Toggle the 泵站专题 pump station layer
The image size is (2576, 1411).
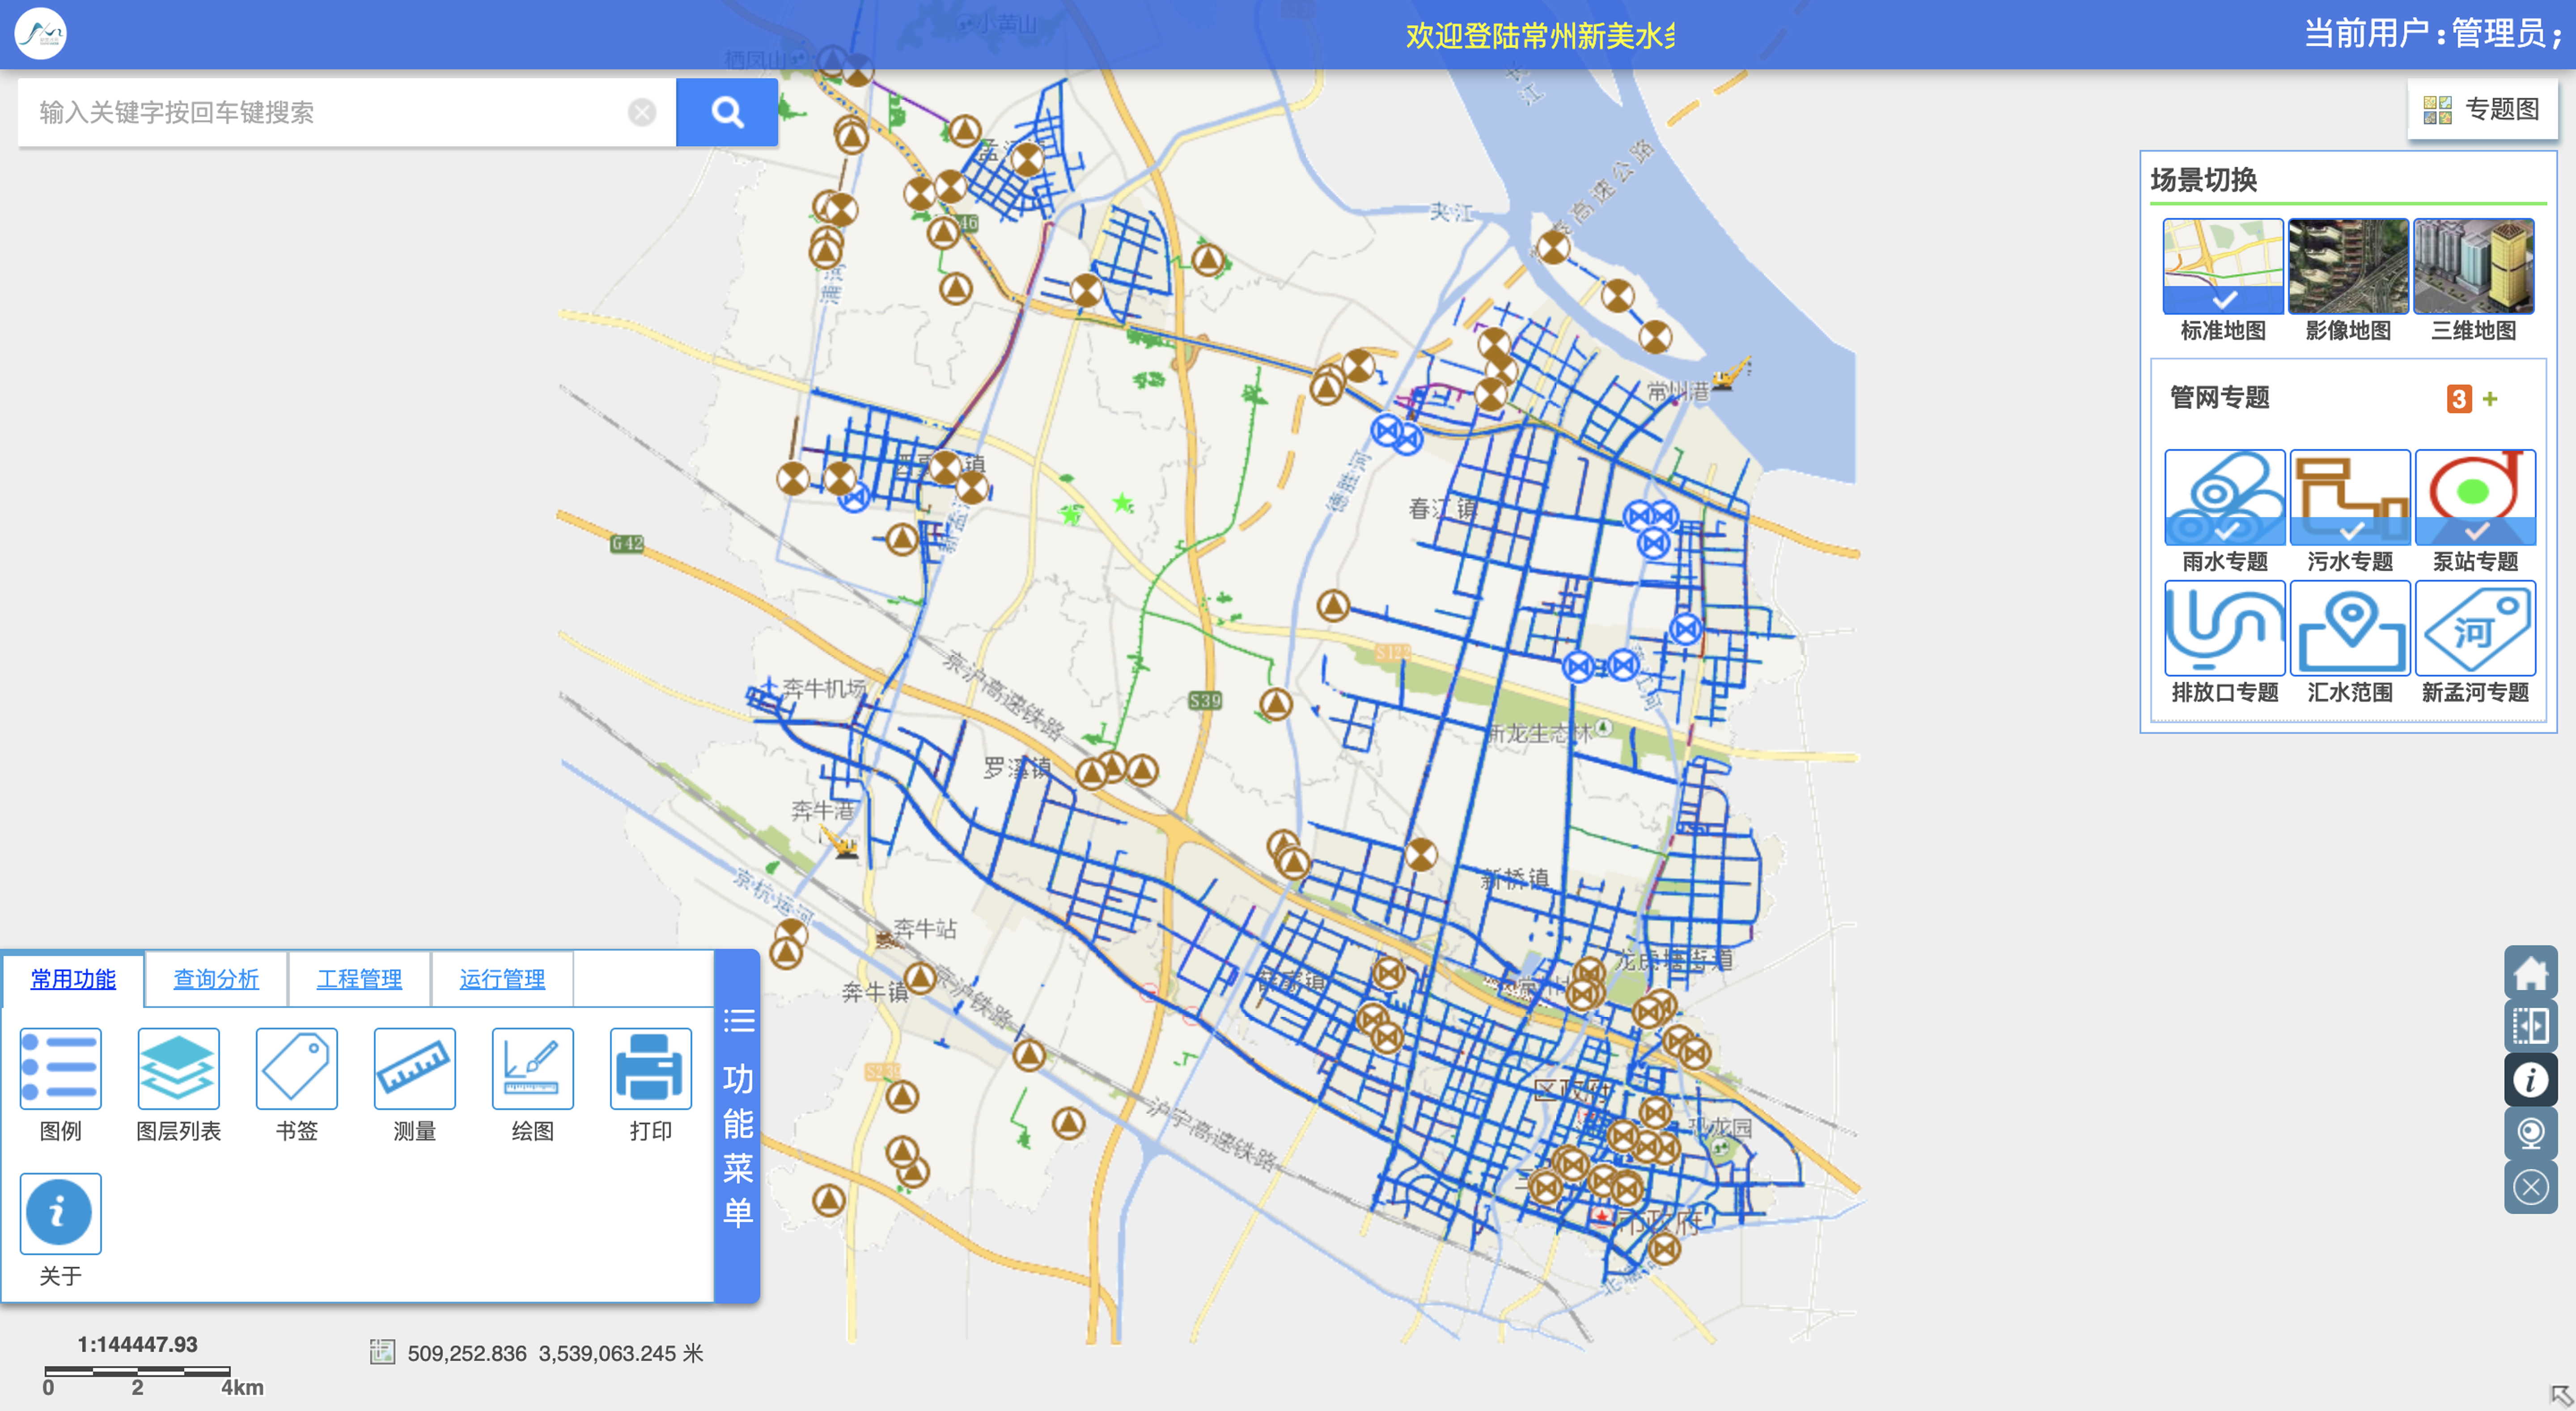click(2475, 497)
